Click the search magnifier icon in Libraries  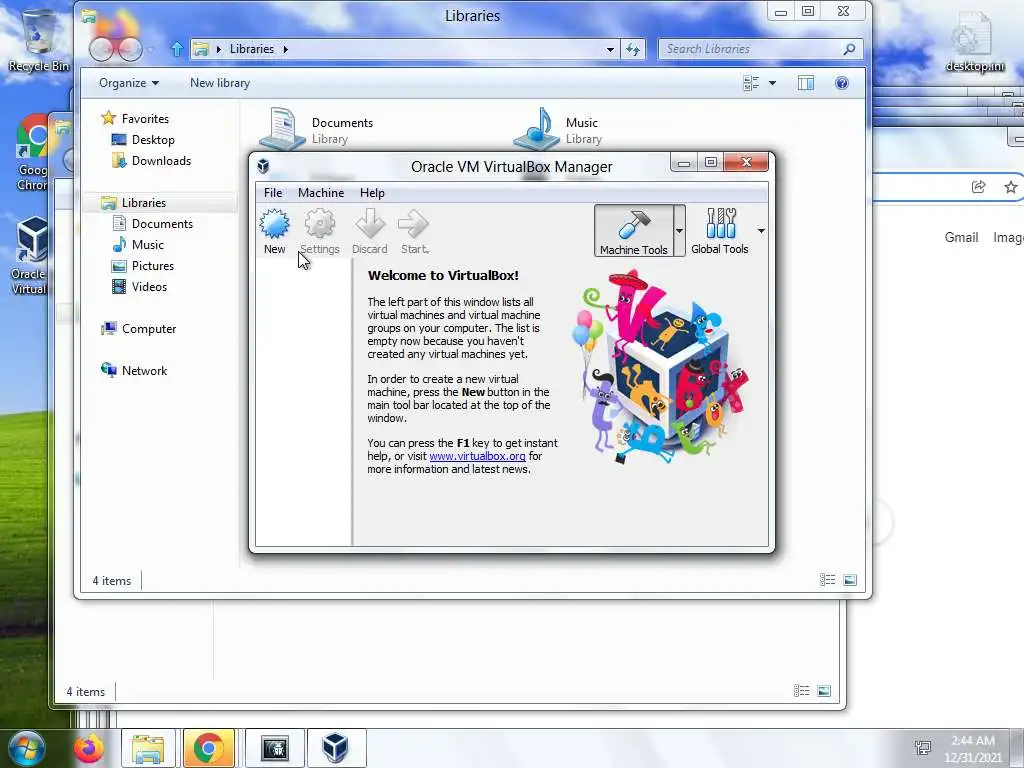849,49
